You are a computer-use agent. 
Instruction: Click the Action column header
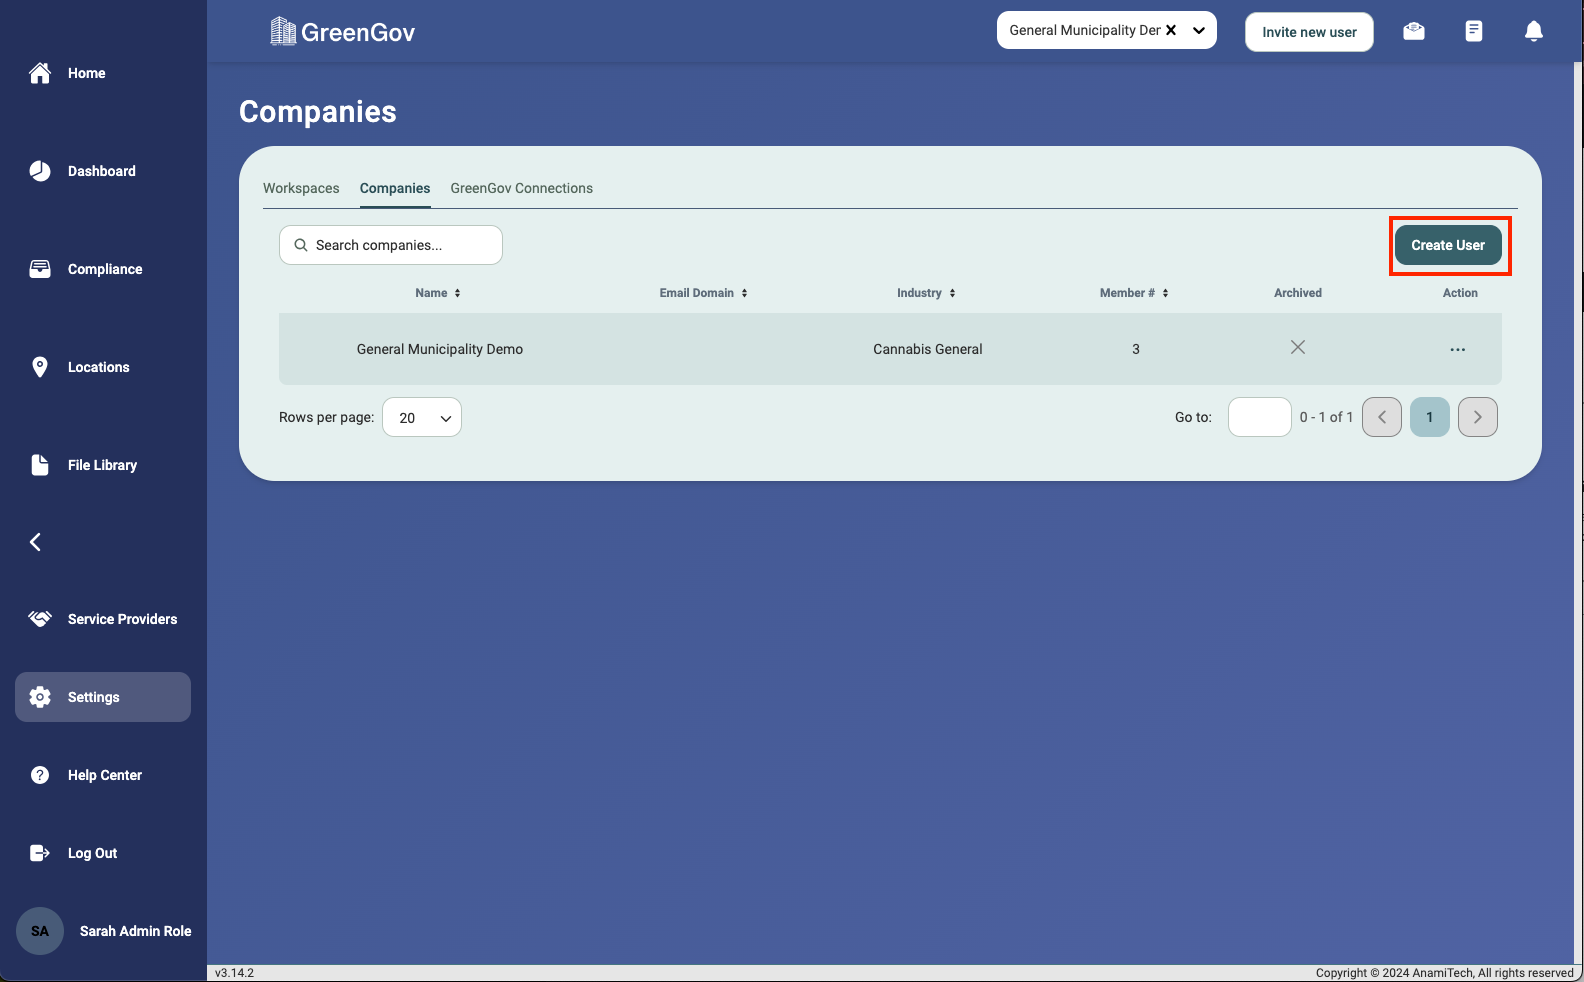click(x=1460, y=293)
